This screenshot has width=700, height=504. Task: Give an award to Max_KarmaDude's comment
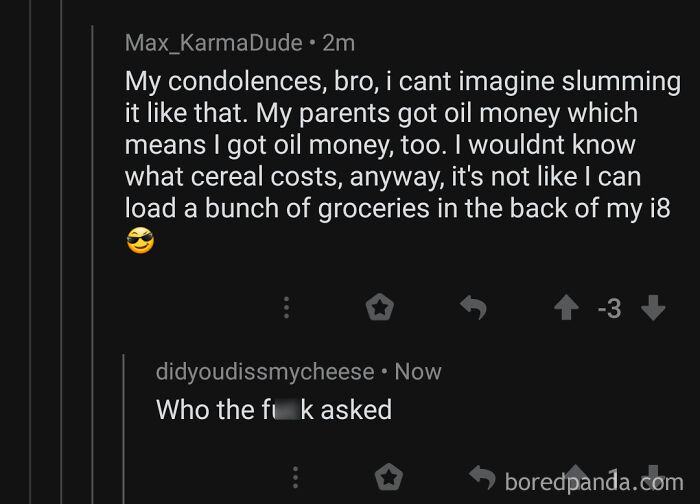click(379, 308)
